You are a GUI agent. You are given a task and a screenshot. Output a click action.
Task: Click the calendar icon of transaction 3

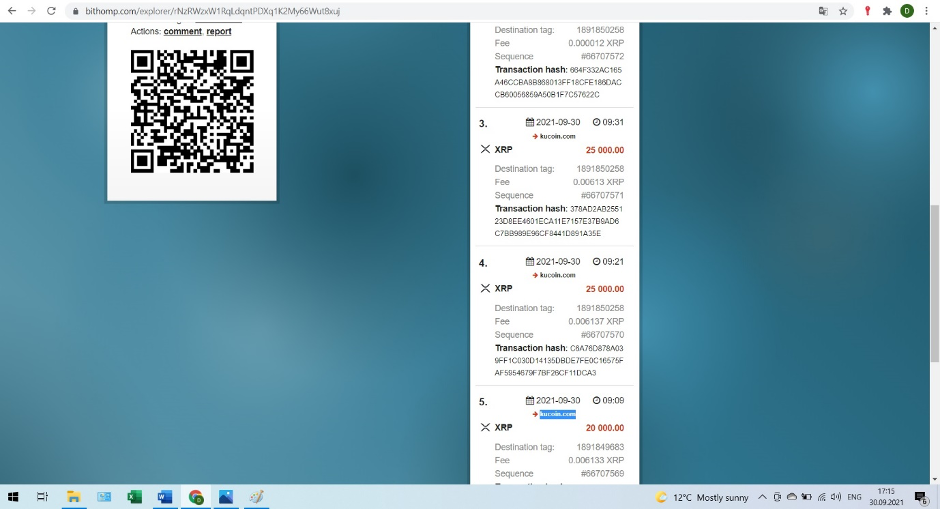point(530,122)
